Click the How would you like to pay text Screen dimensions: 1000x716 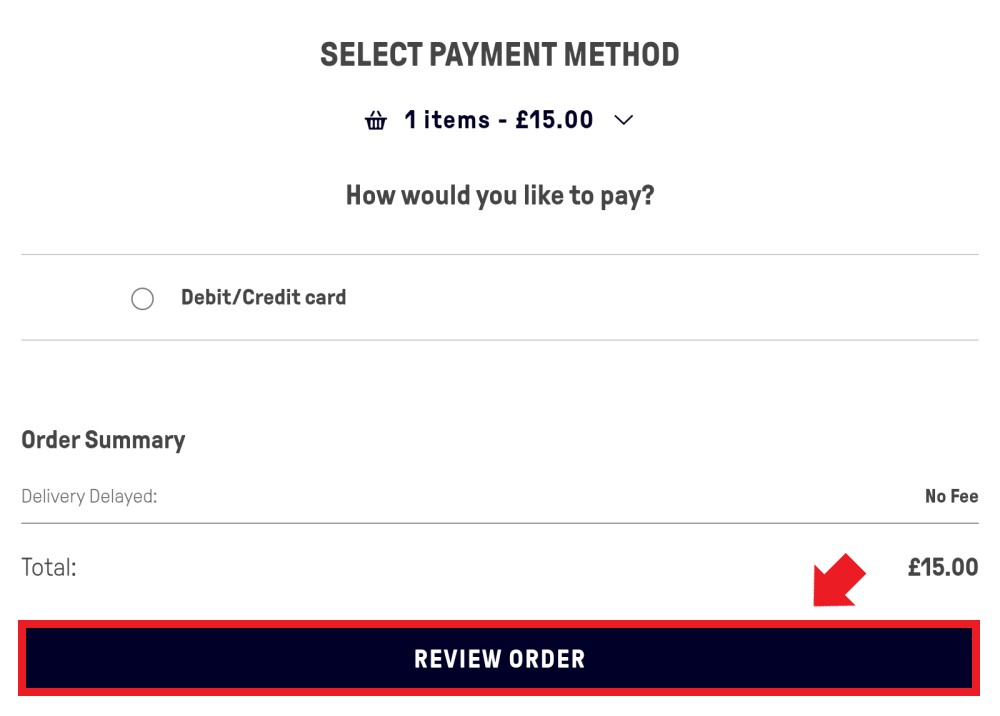click(x=500, y=196)
